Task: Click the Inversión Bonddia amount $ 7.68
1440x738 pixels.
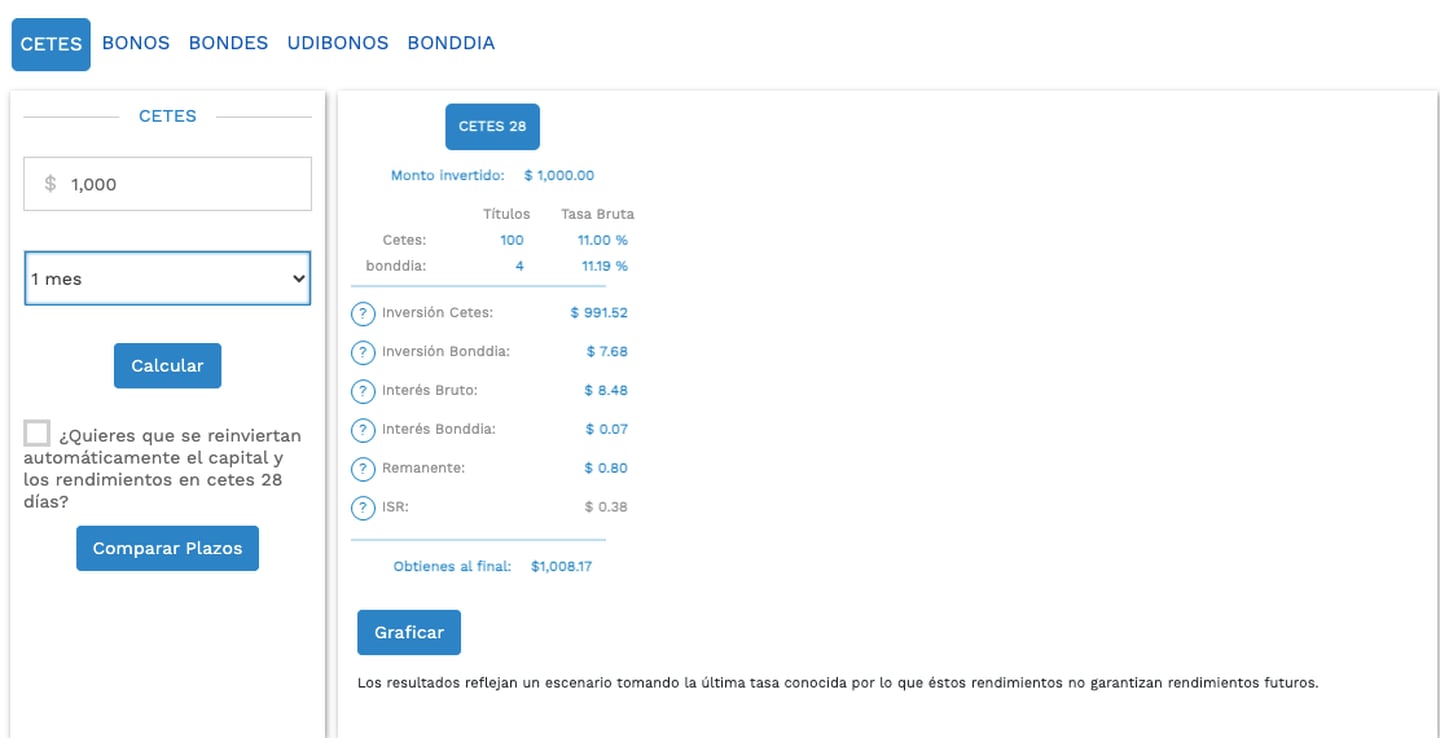Action: [607, 352]
